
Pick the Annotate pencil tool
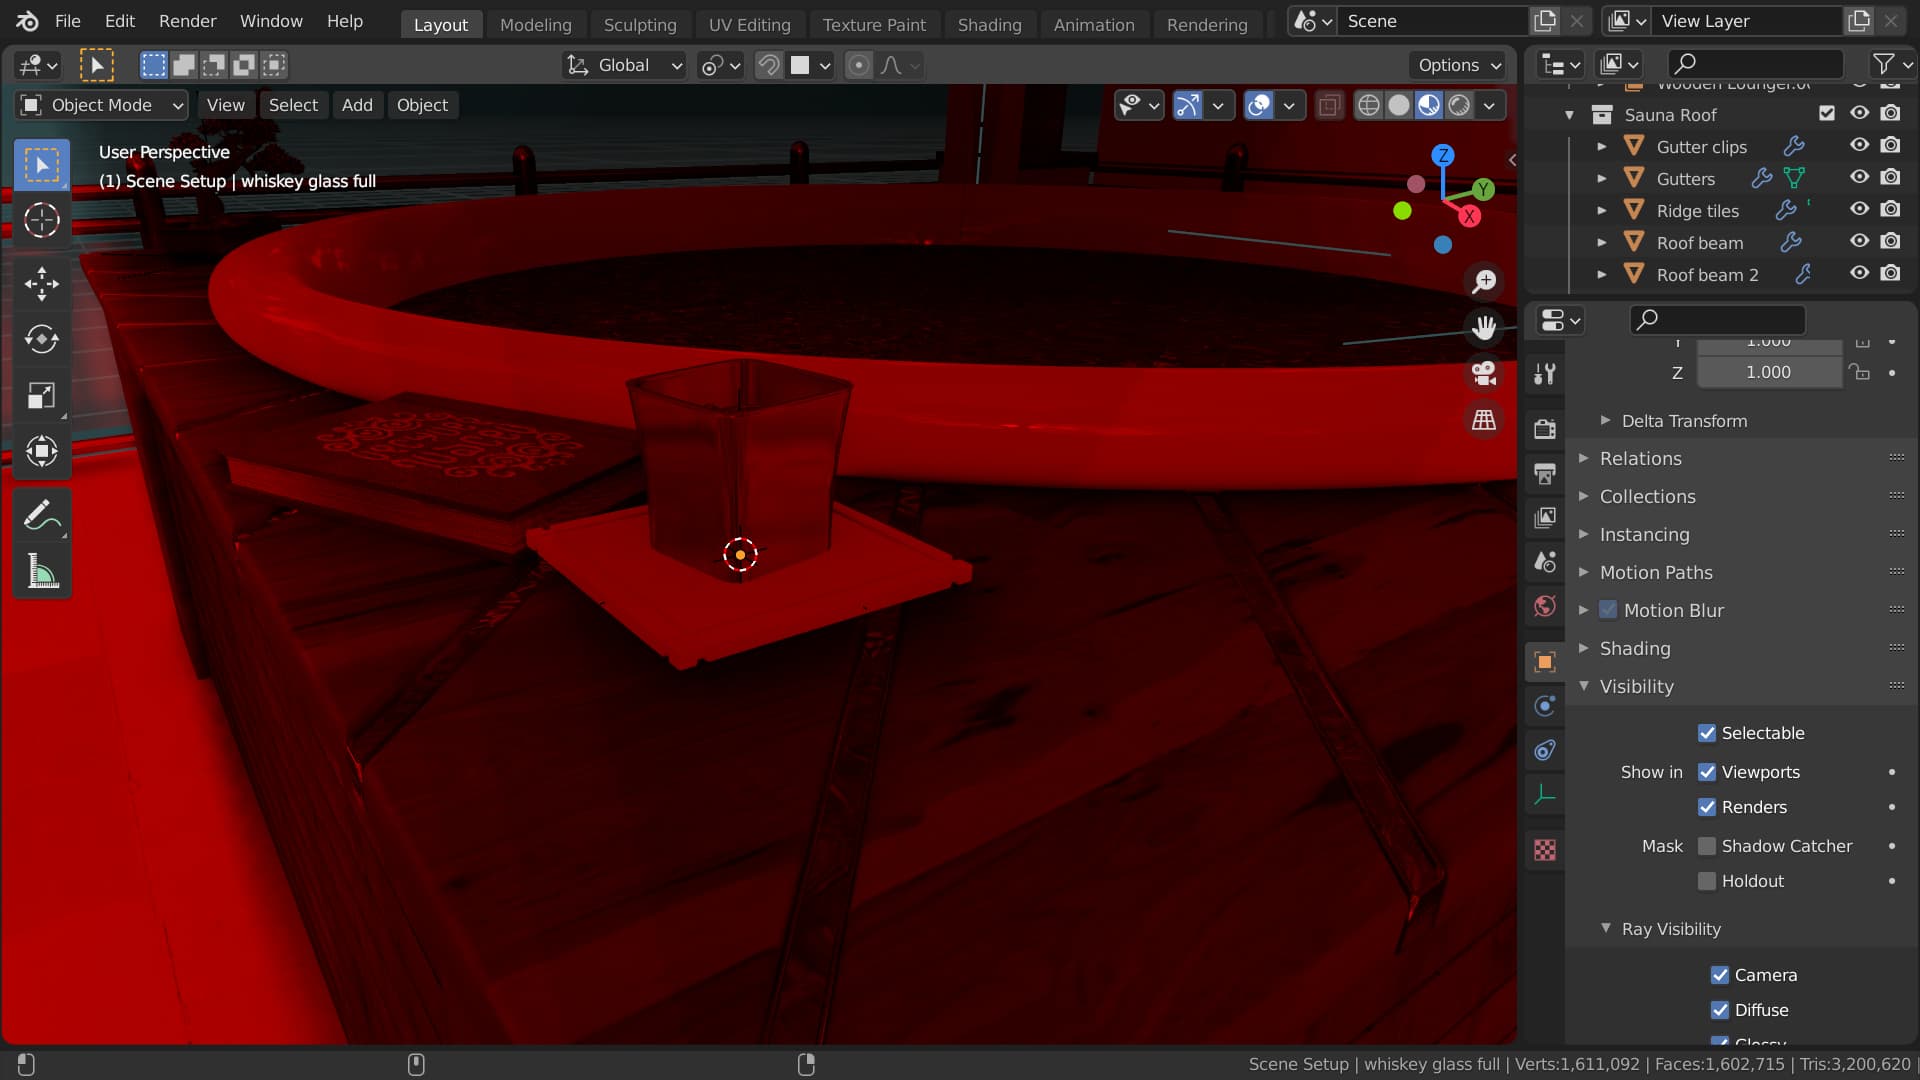pos(41,516)
